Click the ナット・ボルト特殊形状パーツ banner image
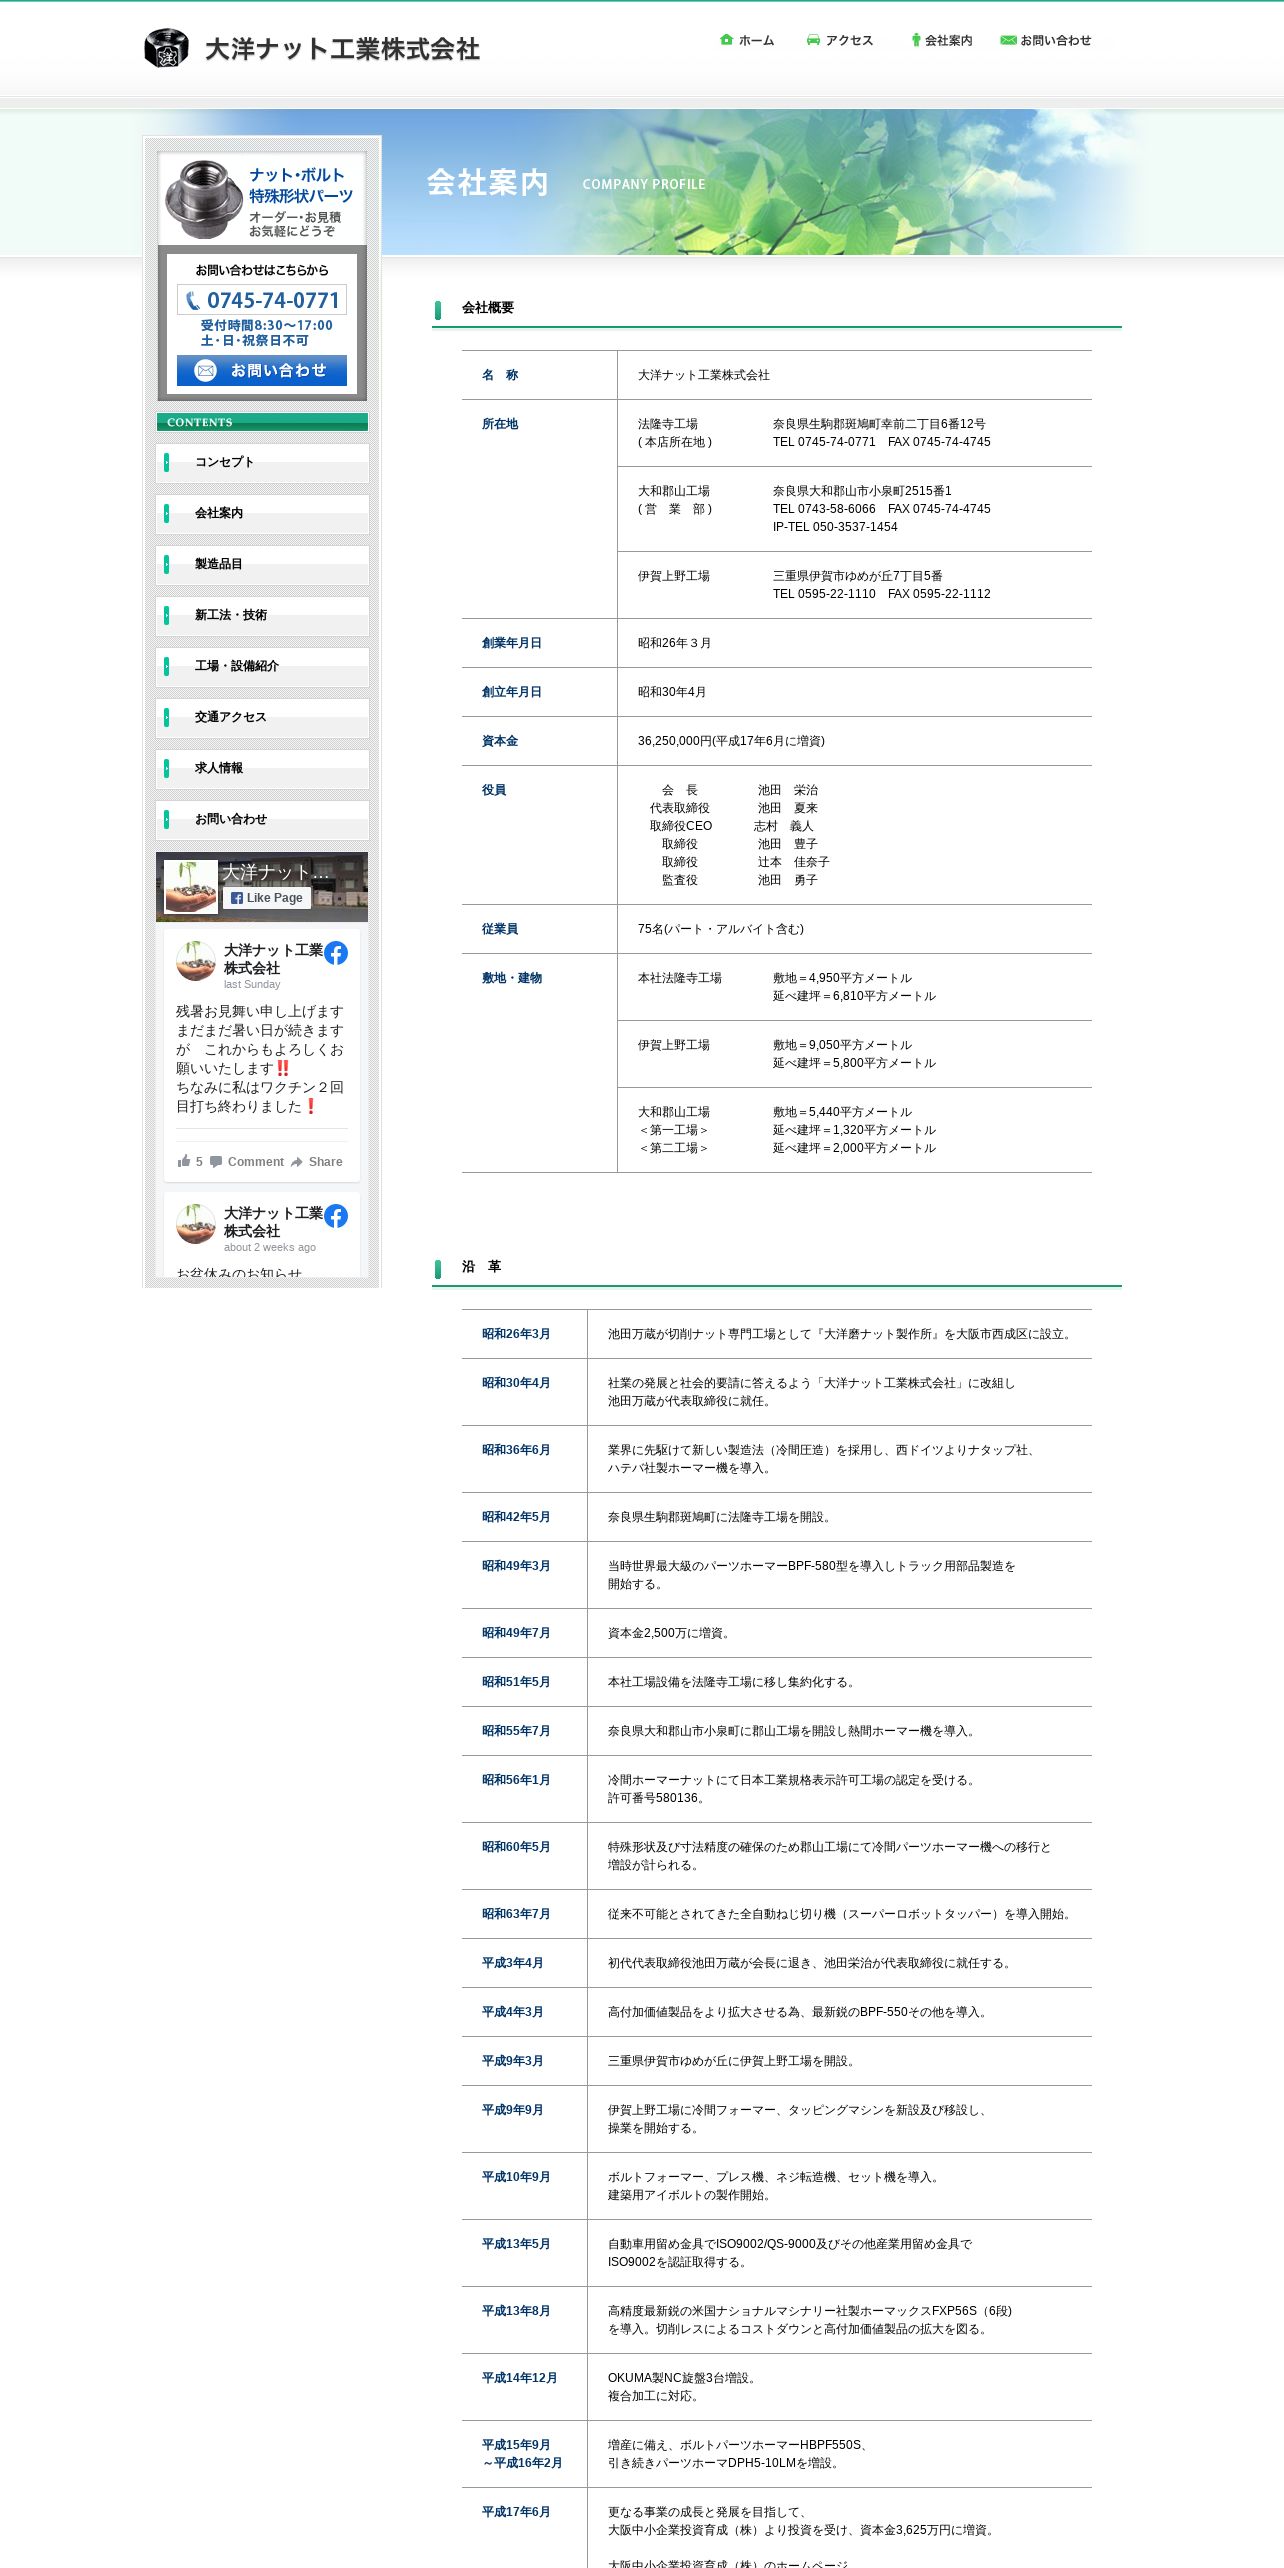The image size is (1284, 2568). pyautogui.click(x=262, y=199)
